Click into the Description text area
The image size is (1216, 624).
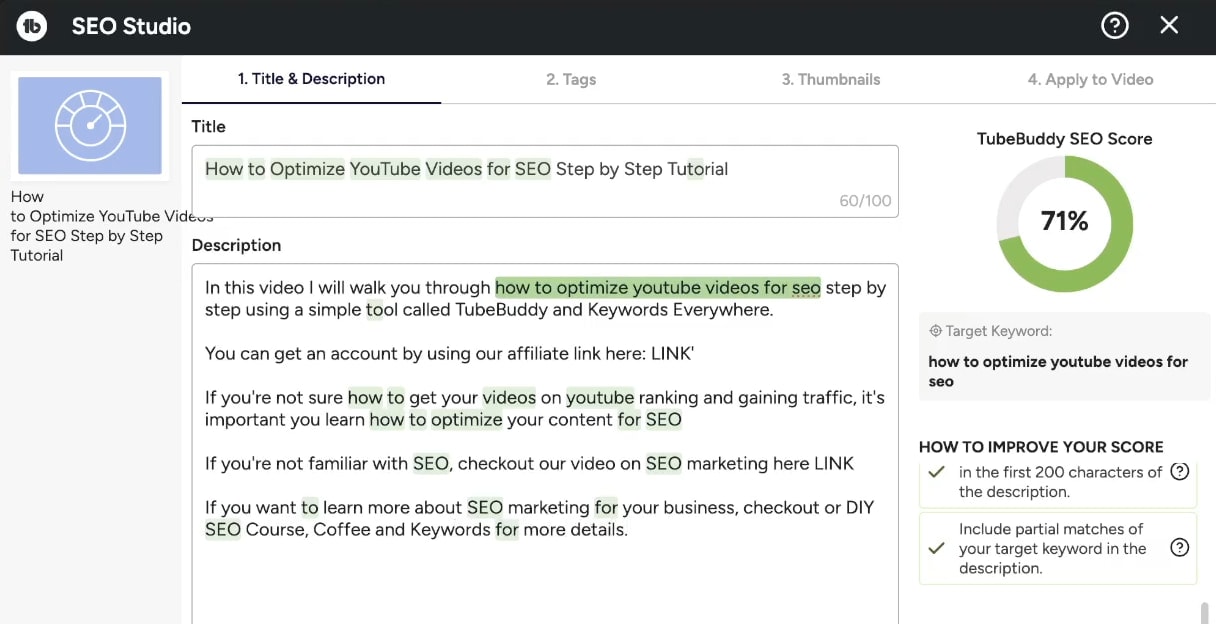pos(545,443)
